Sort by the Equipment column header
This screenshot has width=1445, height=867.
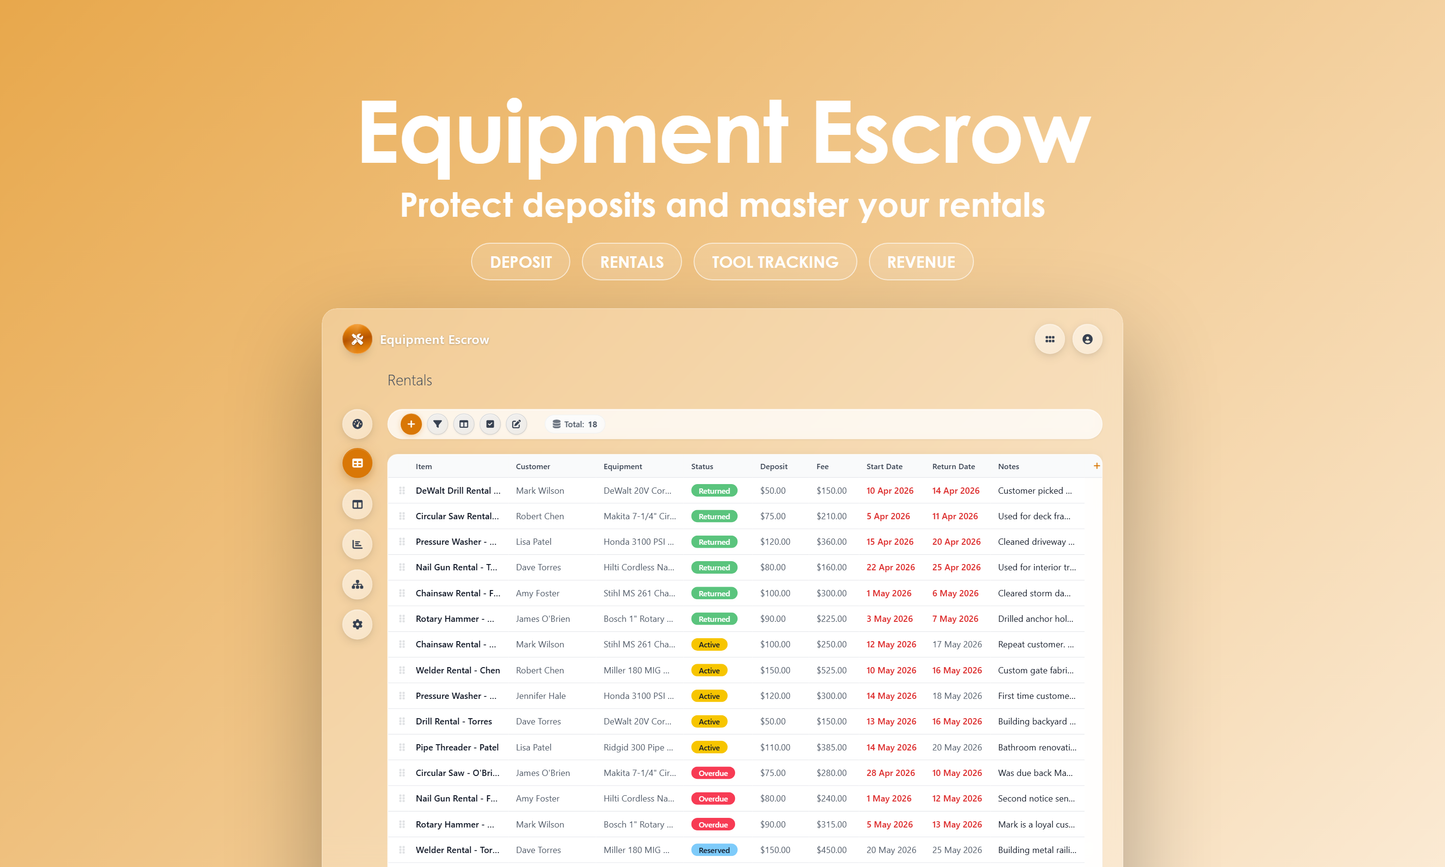(623, 466)
